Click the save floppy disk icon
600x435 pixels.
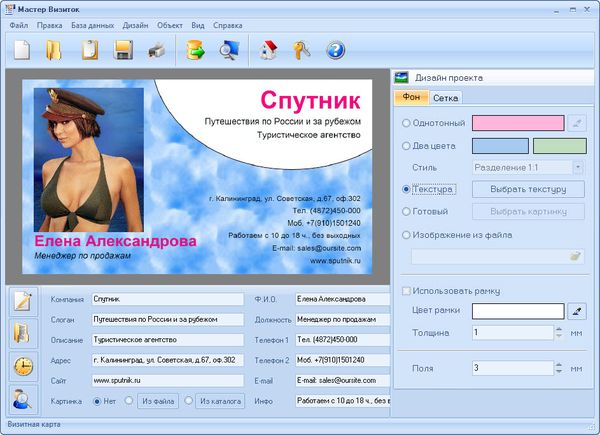click(x=124, y=49)
